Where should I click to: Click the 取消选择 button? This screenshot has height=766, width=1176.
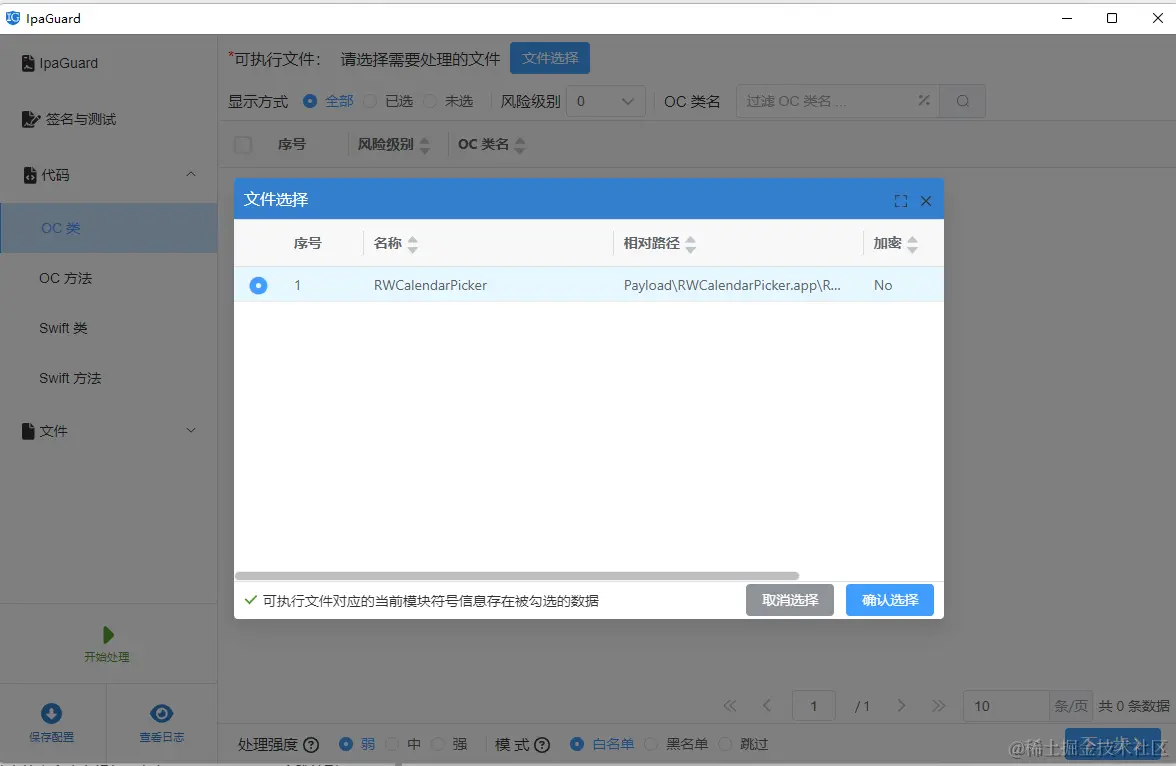[x=789, y=600]
